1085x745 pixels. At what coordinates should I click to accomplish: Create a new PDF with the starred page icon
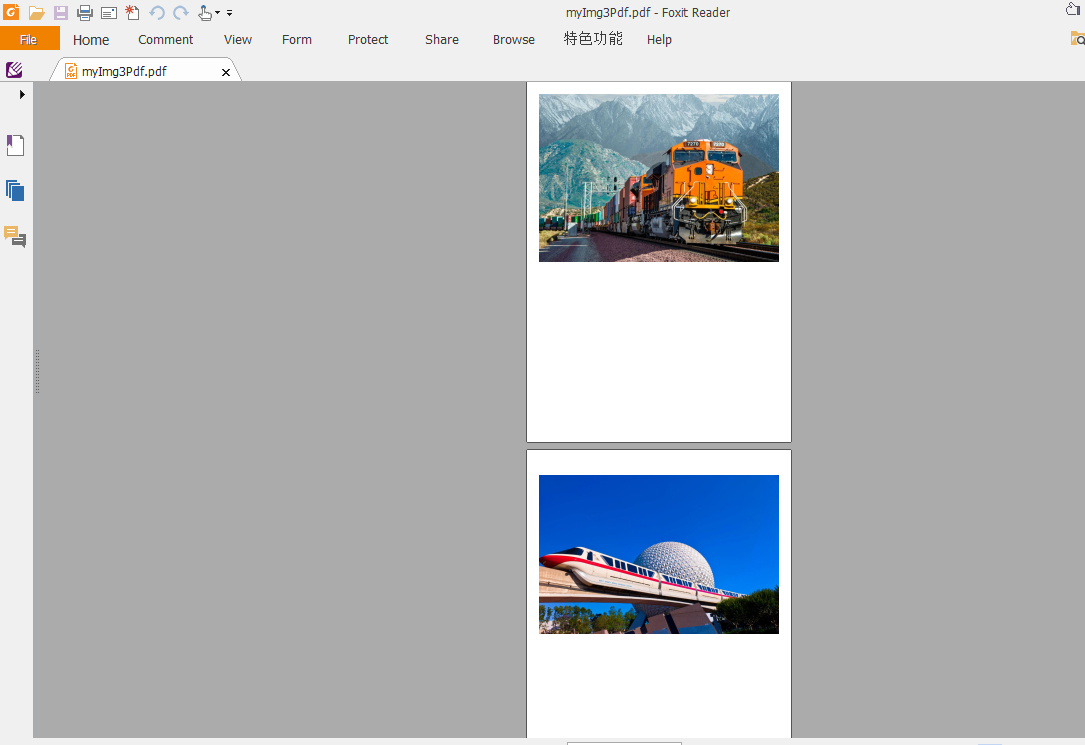click(x=132, y=12)
